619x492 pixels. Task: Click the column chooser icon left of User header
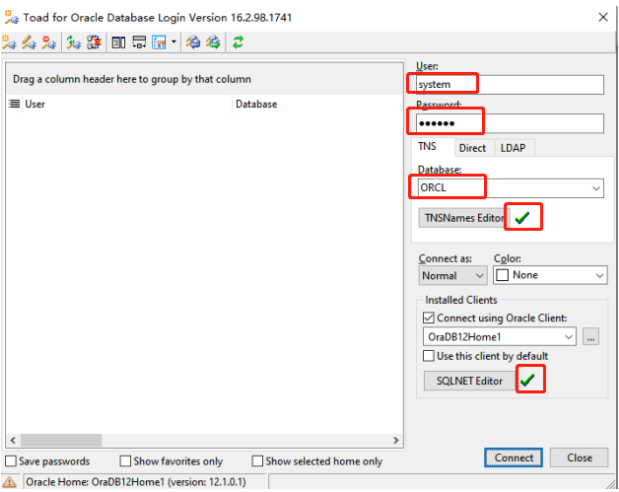point(14,104)
